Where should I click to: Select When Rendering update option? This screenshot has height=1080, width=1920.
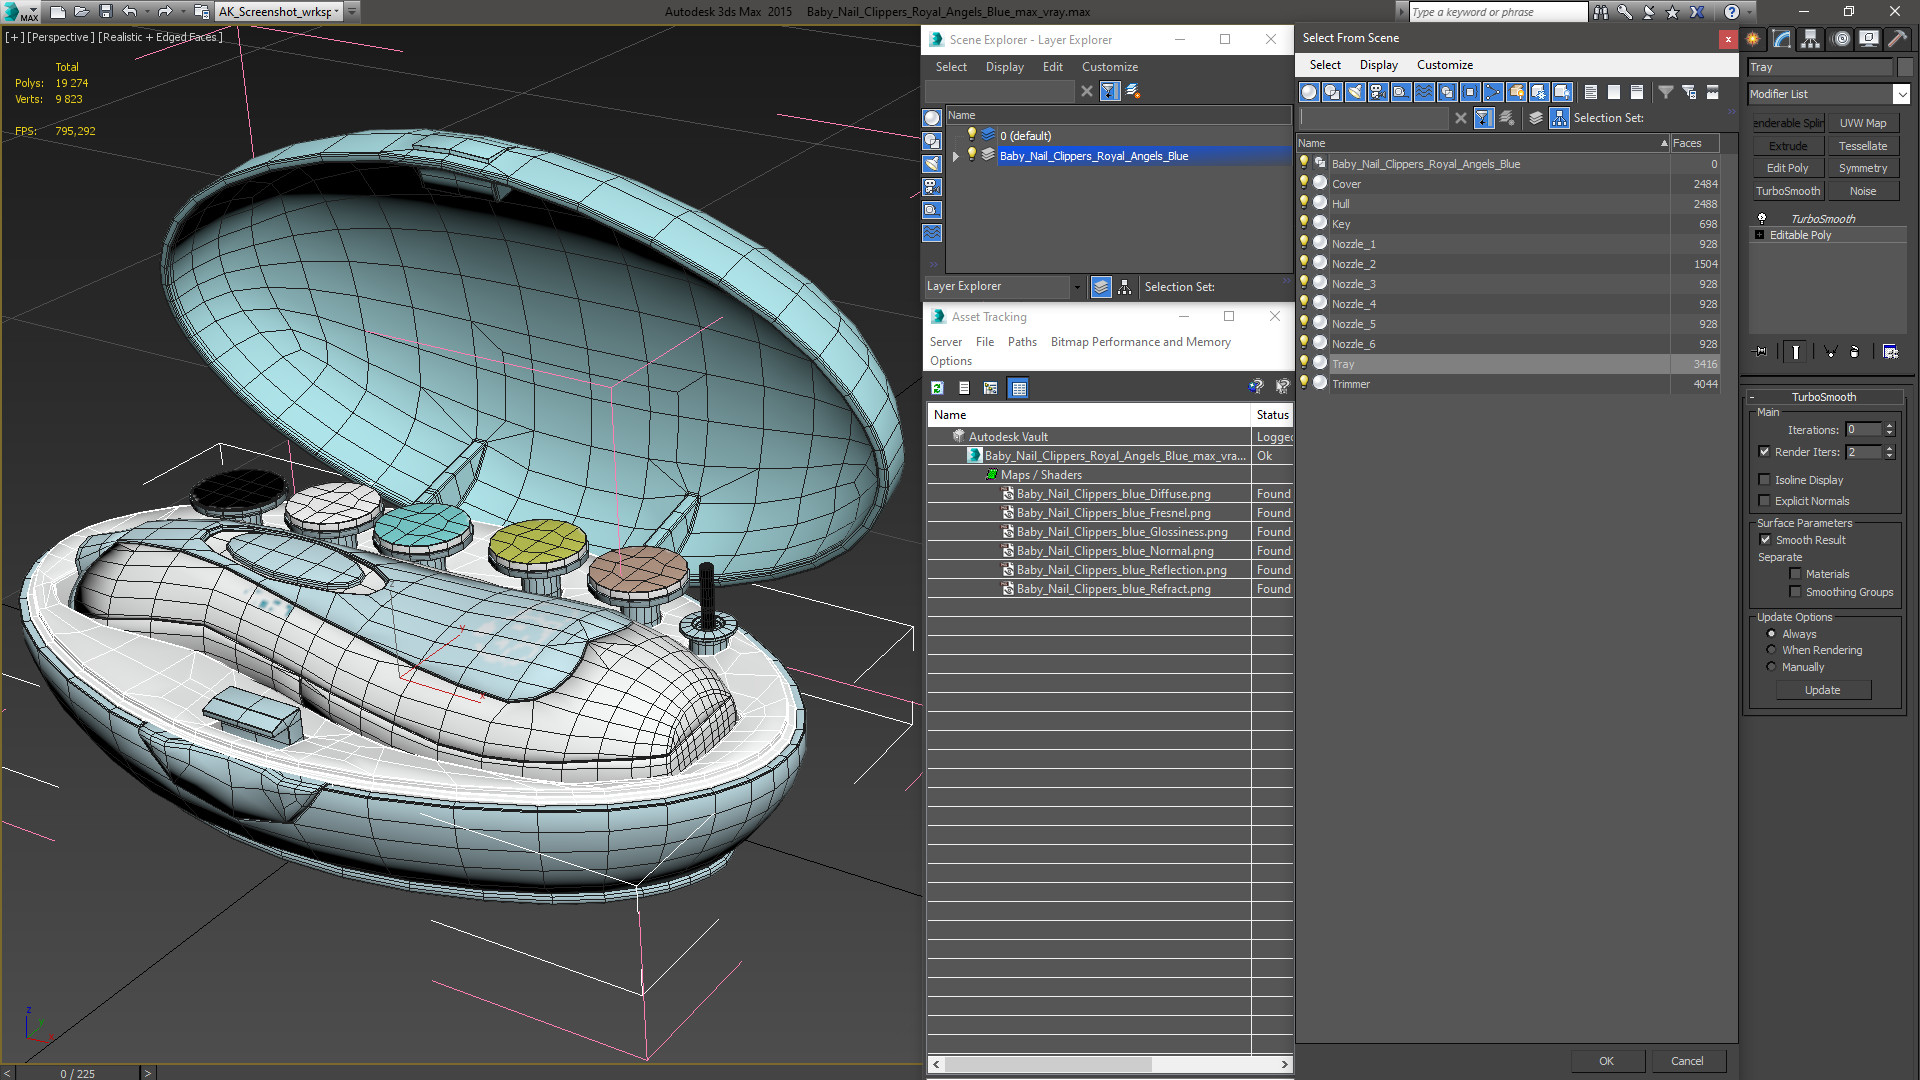[x=1771, y=650]
